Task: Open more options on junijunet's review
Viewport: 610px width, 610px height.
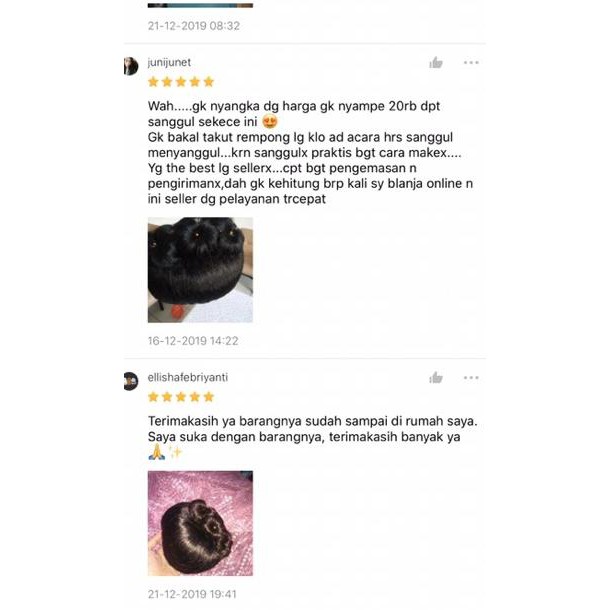Action: point(471,62)
